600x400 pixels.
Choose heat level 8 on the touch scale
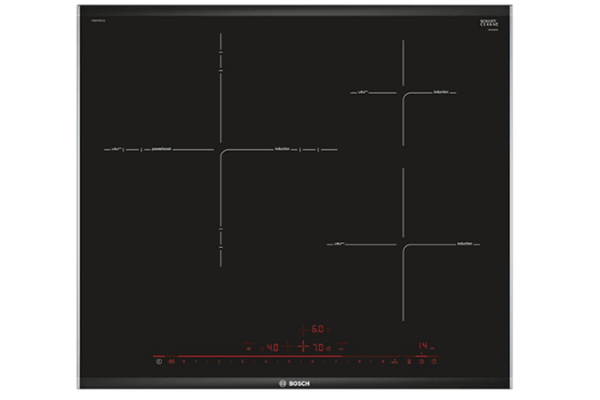click(359, 361)
